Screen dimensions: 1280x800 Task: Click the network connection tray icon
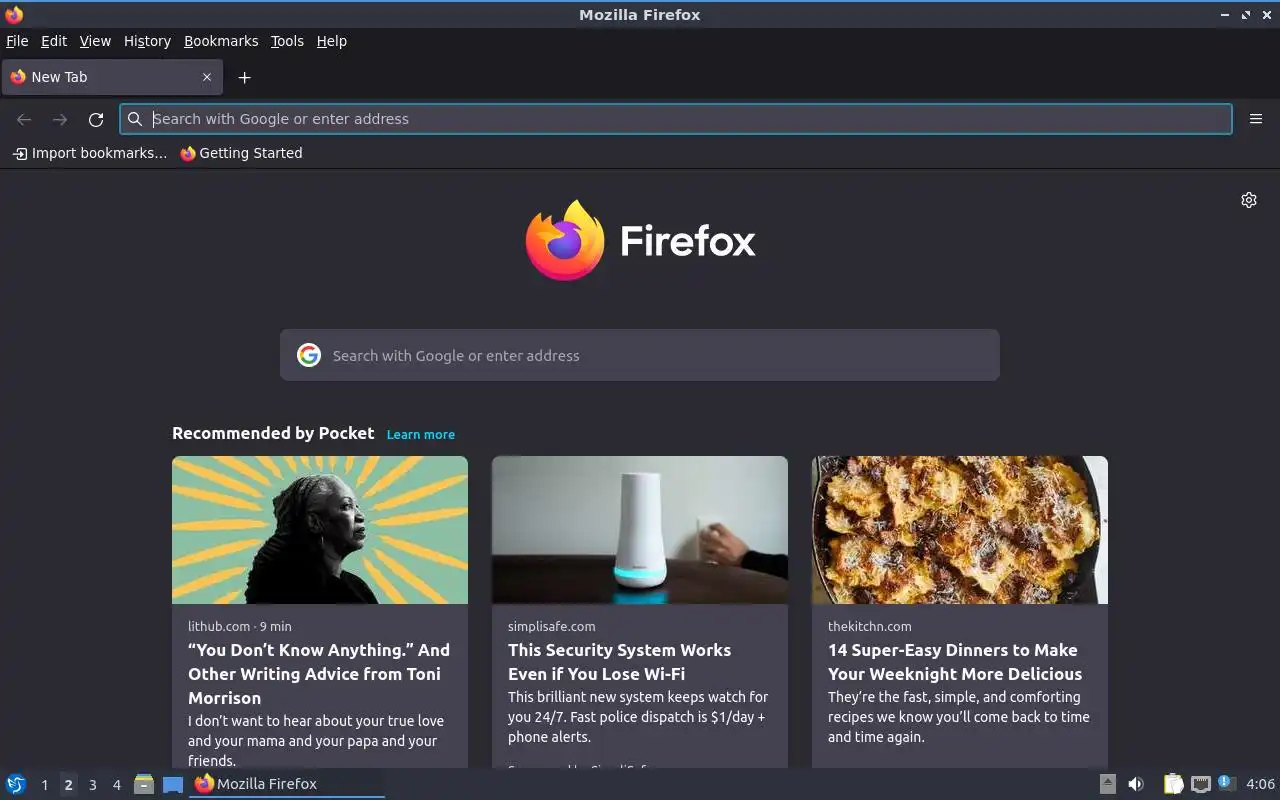point(1201,784)
